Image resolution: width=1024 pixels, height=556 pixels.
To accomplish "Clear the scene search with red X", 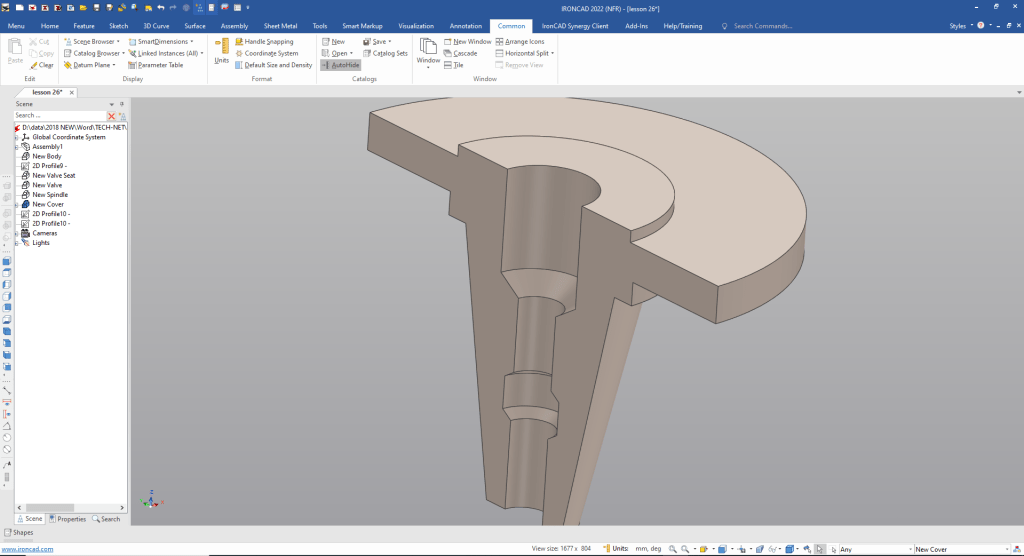I will pyautogui.click(x=112, y=116).
